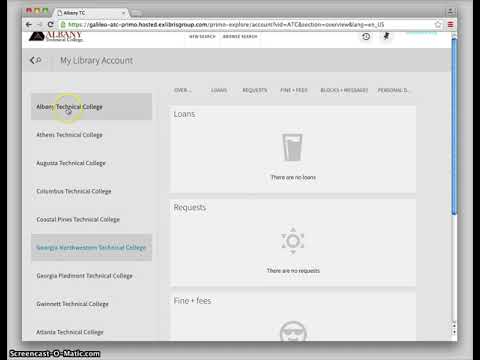The height and width of the screenshot is (360, 480).
Task: Open Chrome hamburger menu
Action: click(451, 24)
